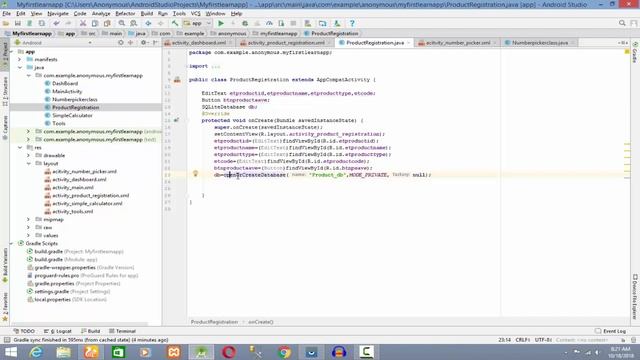Image resolution: width=640 pixels, height=360 pixels.
Task: Open Opera browser from taskbar
Action: coord(229,352)
